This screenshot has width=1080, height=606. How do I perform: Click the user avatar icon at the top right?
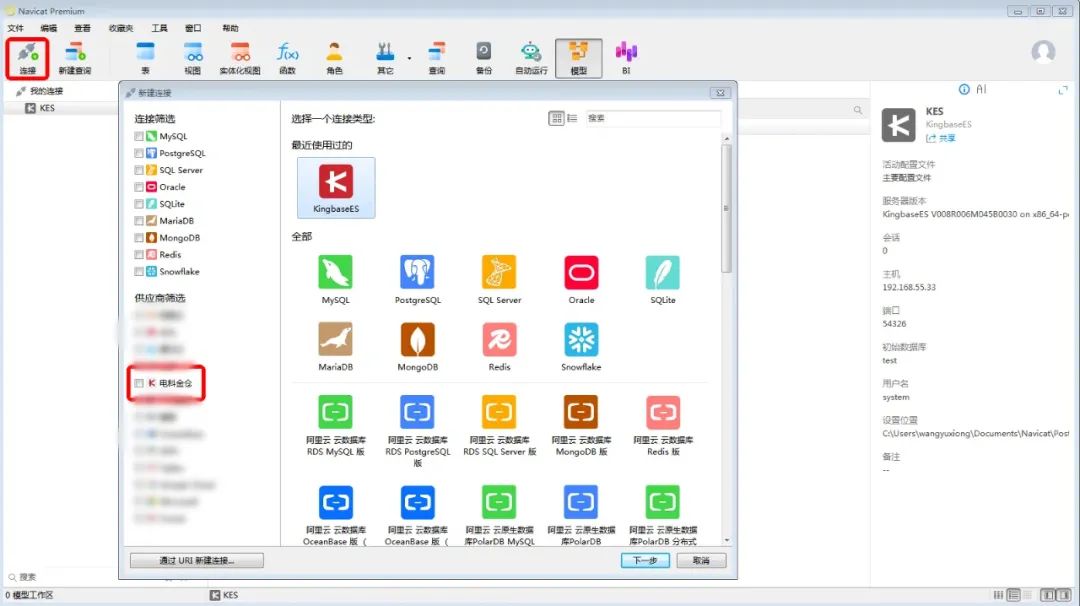[1043, 52]
